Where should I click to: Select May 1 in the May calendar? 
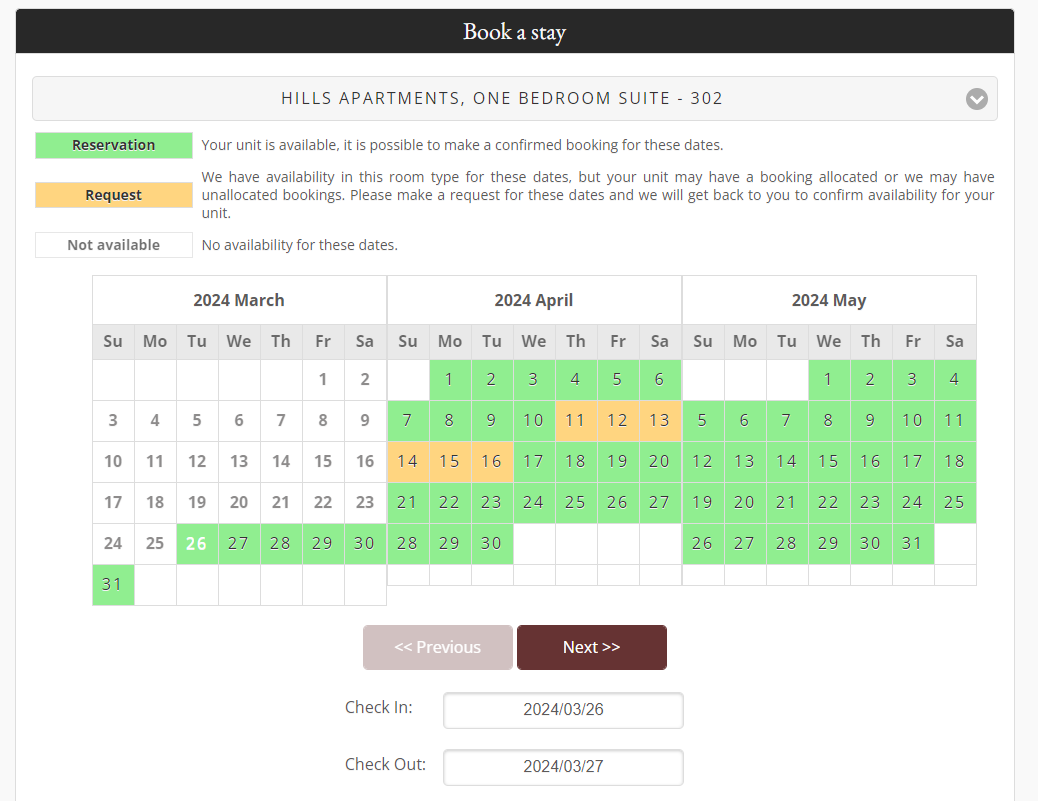tap(828, 380)
